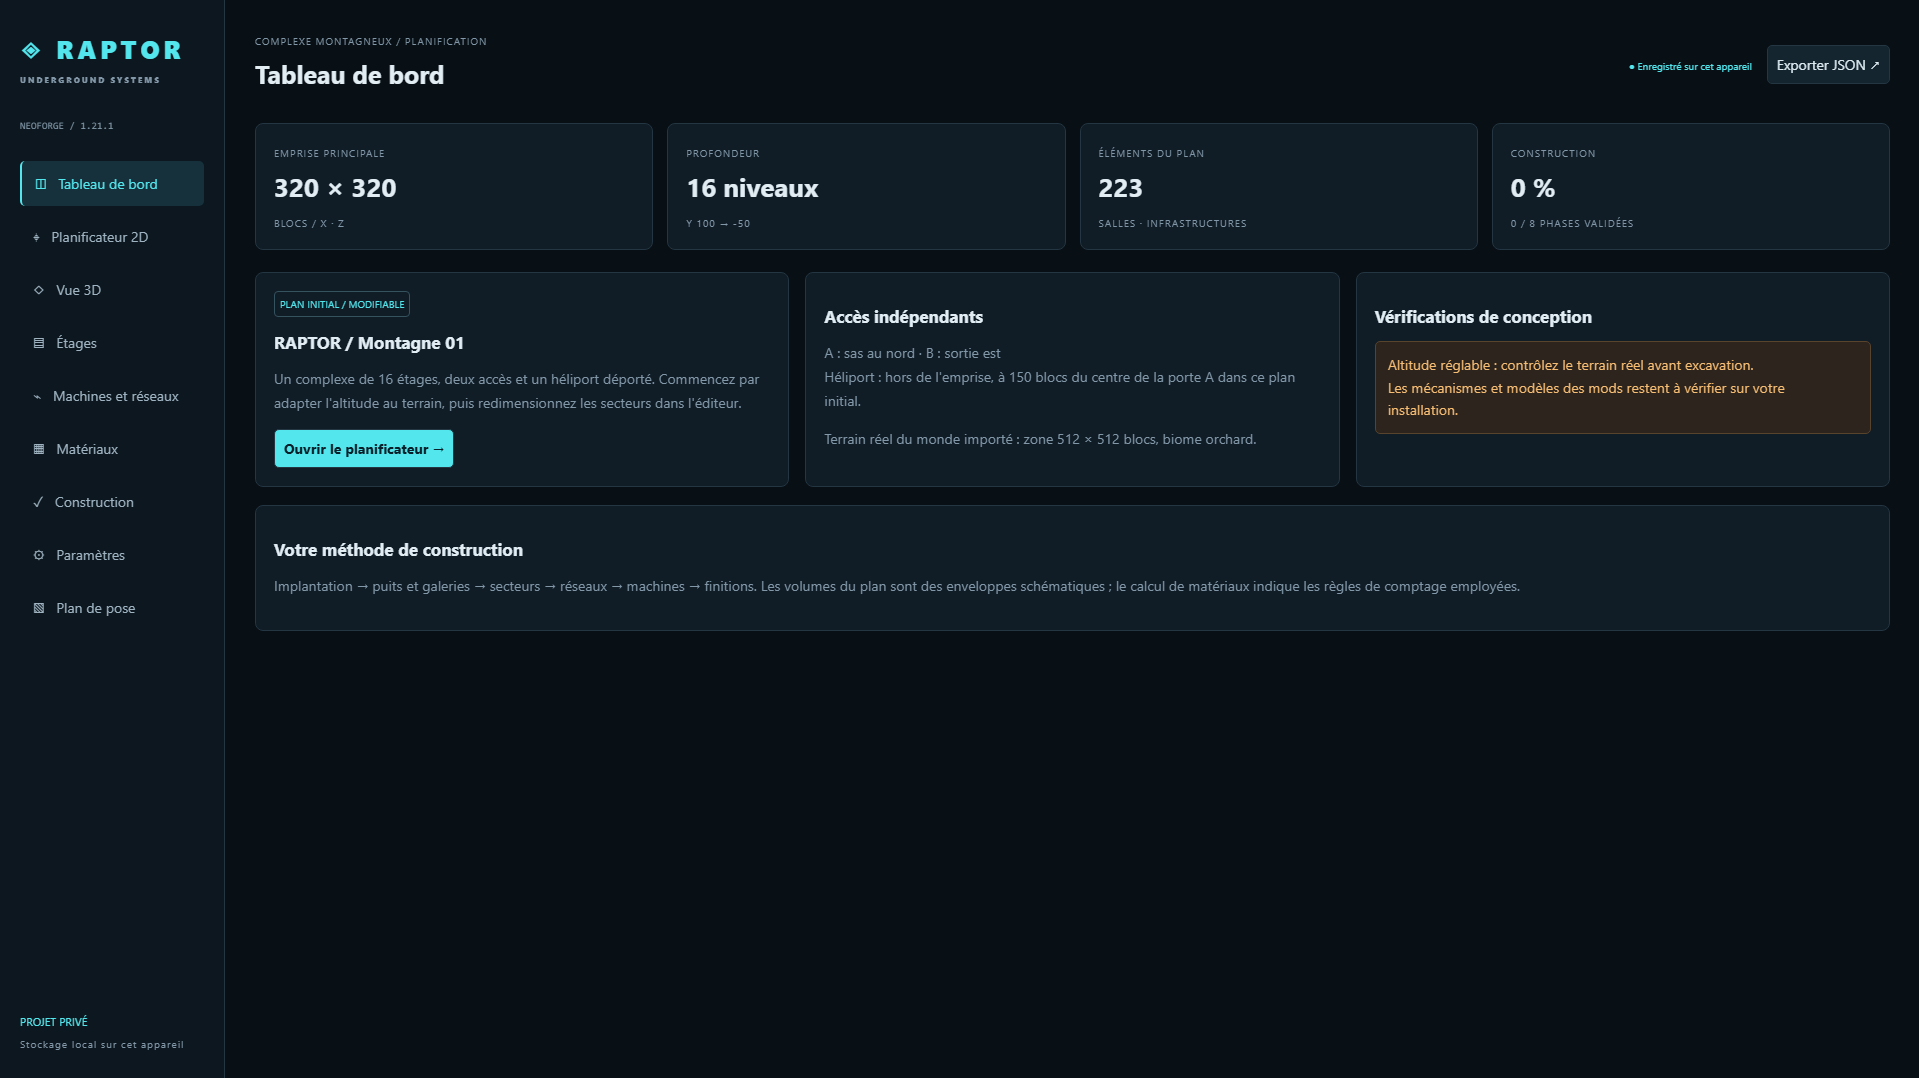1919x1078 pixels.
Task: Open Plan de pose page
Action: click(112, 608)
